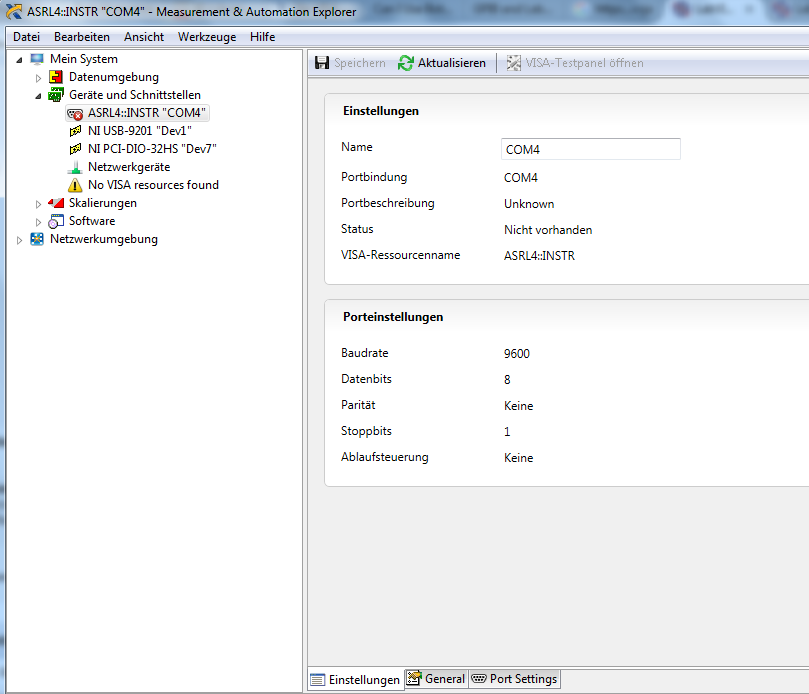809x694 pixels.
Task: Click the Aktualisieren button label
Action: tap(451, 63)
